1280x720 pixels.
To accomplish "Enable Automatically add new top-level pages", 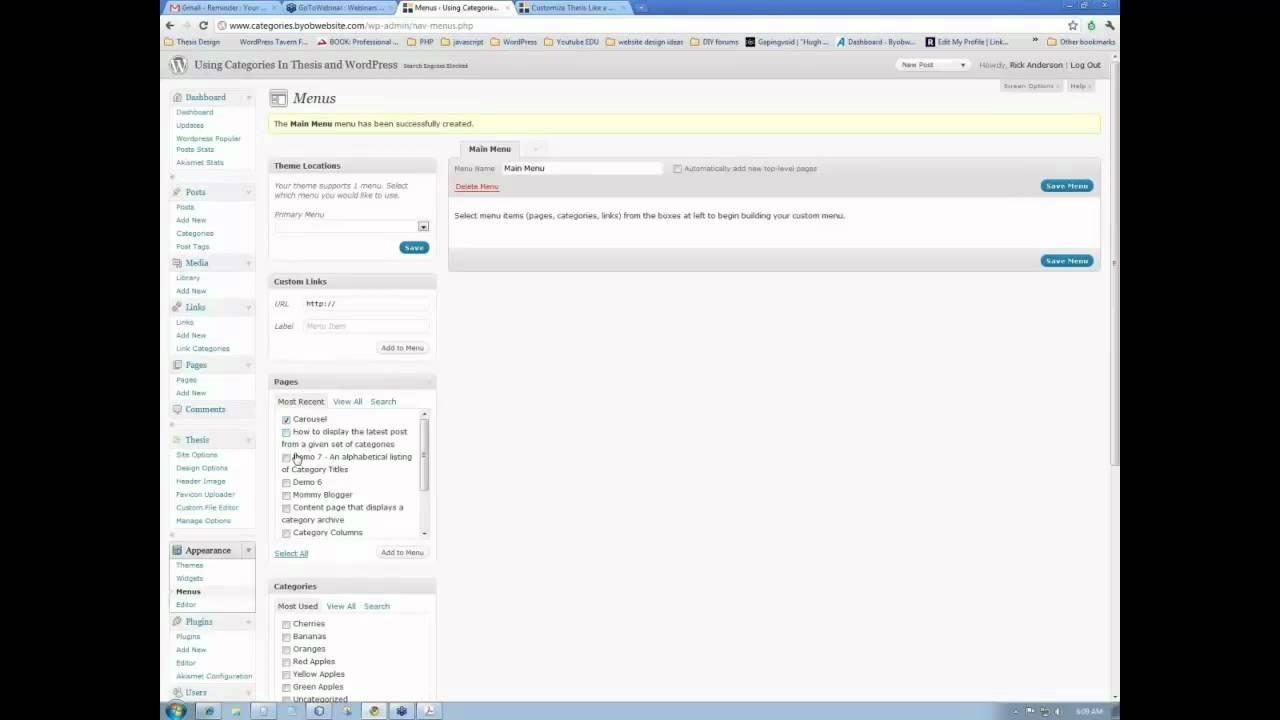I will point(677,169).
